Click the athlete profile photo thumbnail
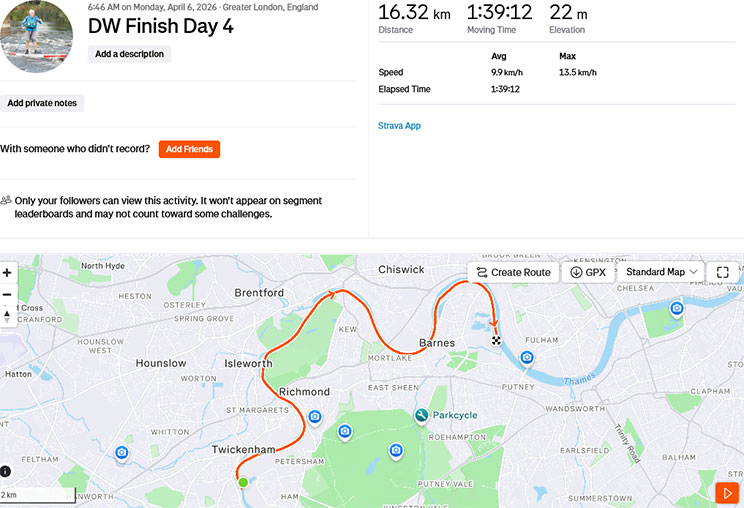The width and height of the screenshot is (744, 508). click(x=37, y=36)
